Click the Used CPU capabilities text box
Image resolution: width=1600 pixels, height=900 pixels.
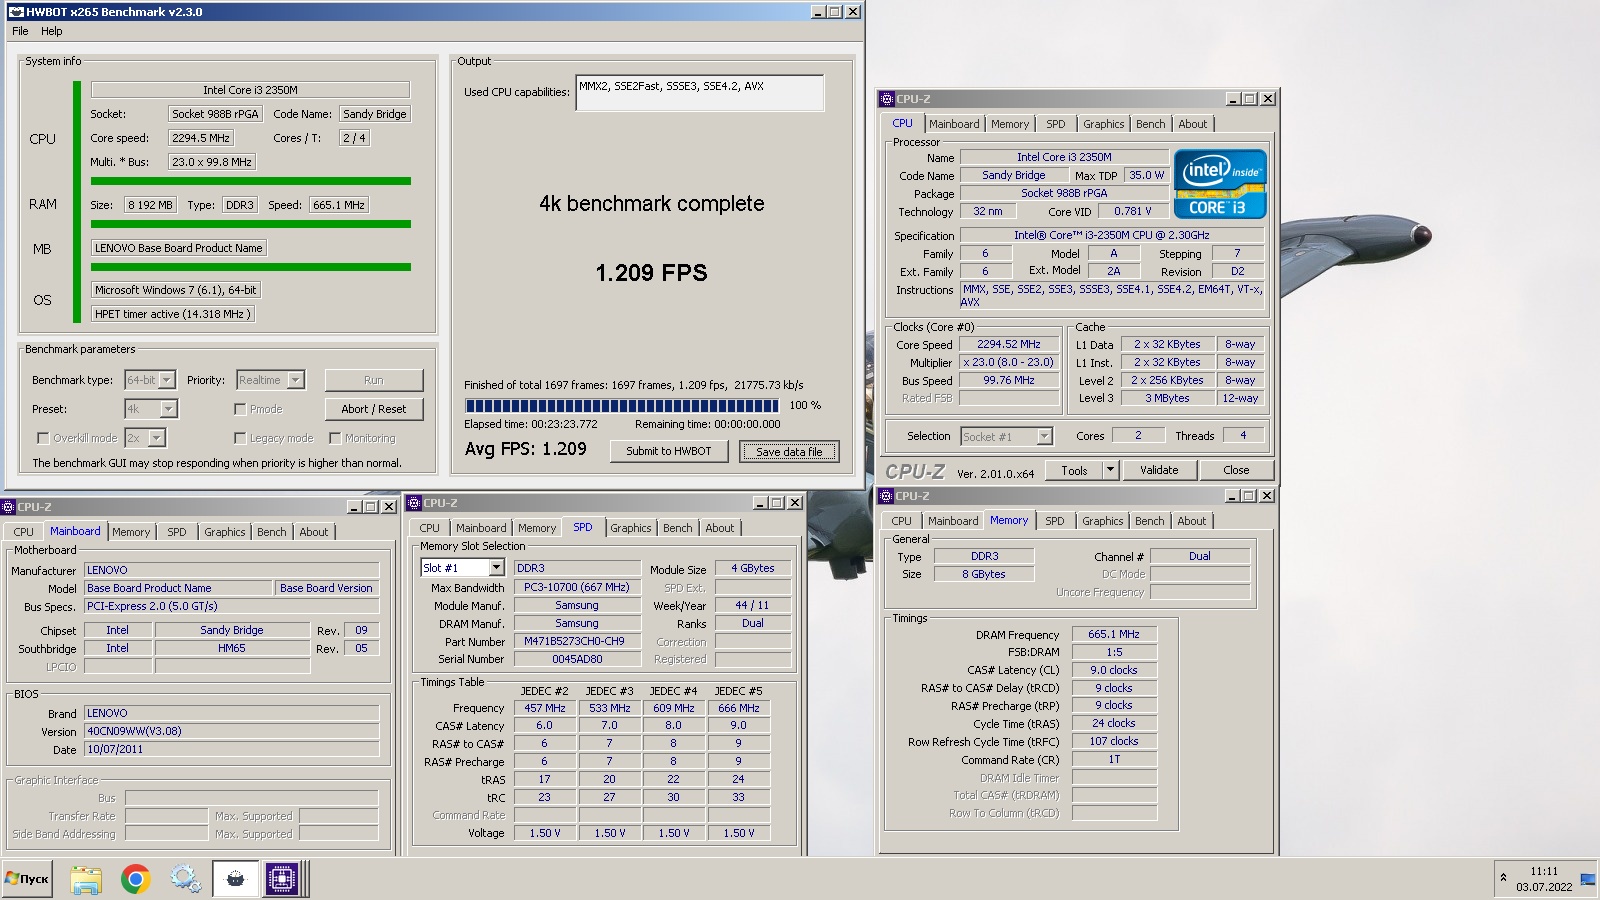(x=700, y=93)
